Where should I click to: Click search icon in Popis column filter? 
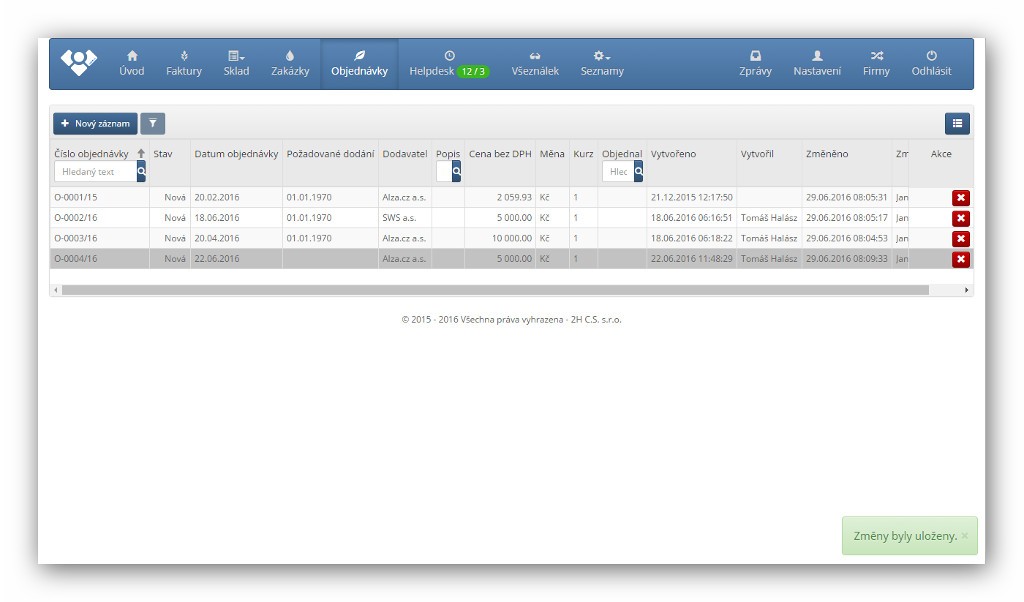point(456,172)
